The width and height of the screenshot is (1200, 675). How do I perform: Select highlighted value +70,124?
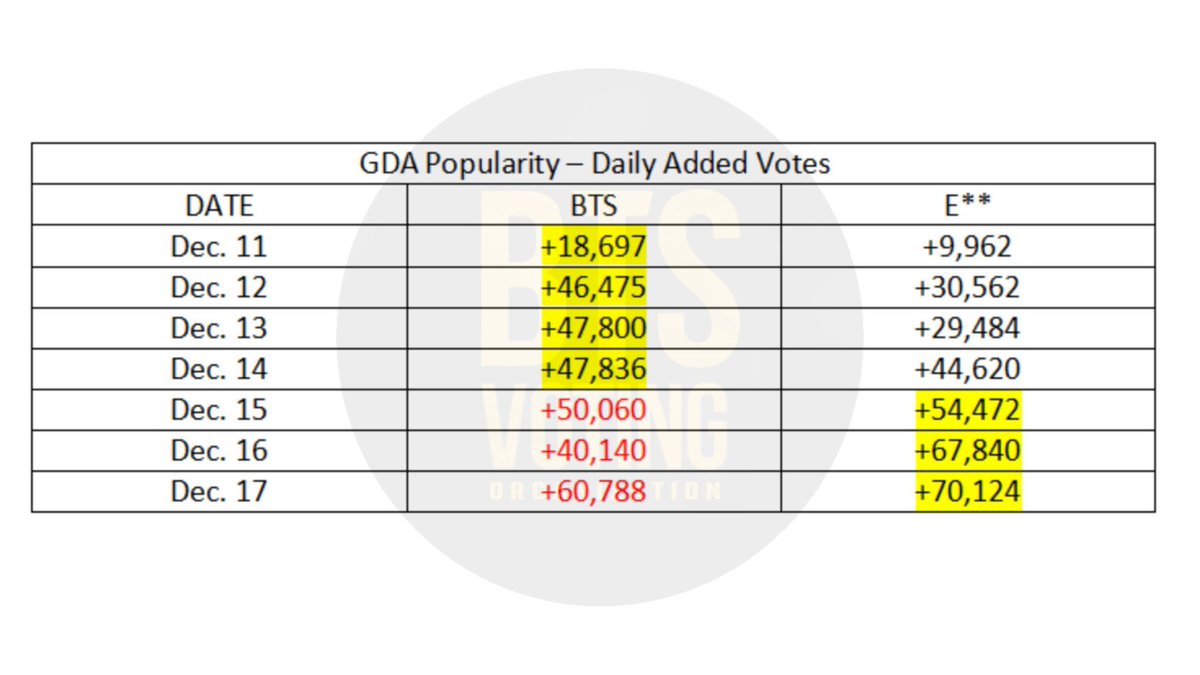click(968, 492)
